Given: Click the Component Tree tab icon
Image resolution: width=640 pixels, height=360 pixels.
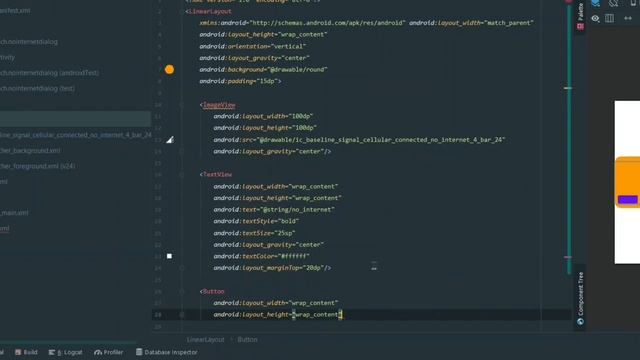Looking at the screenshot, I should [580, 322].
